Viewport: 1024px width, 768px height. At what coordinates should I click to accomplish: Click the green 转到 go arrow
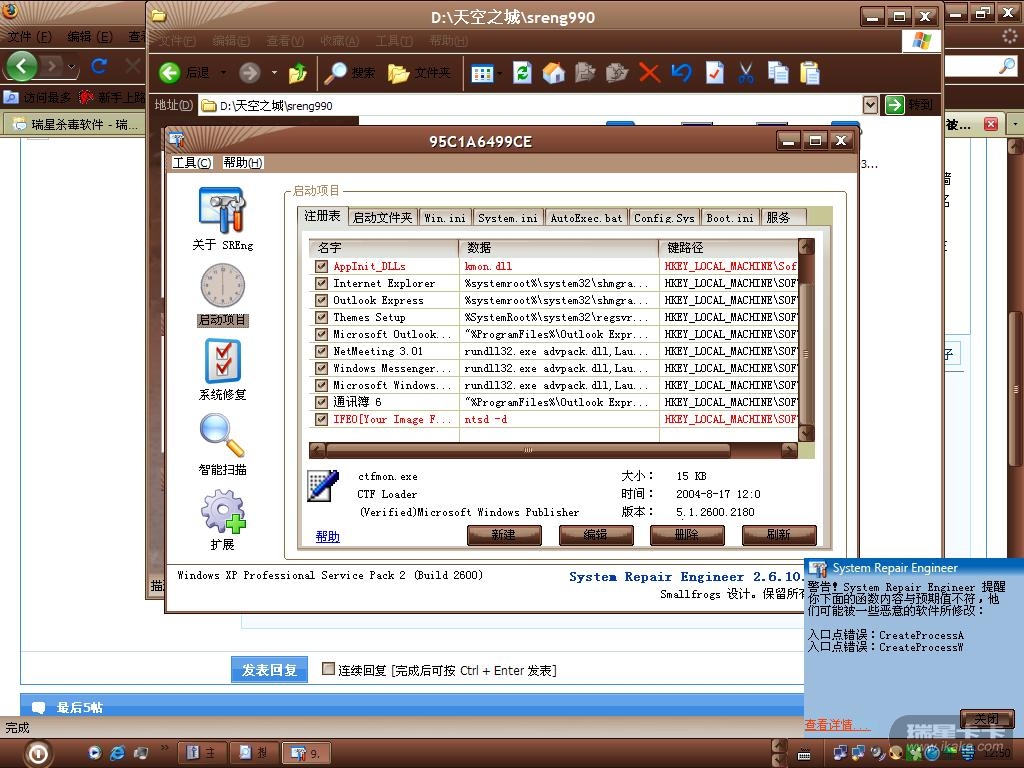(x=894, y=104)
